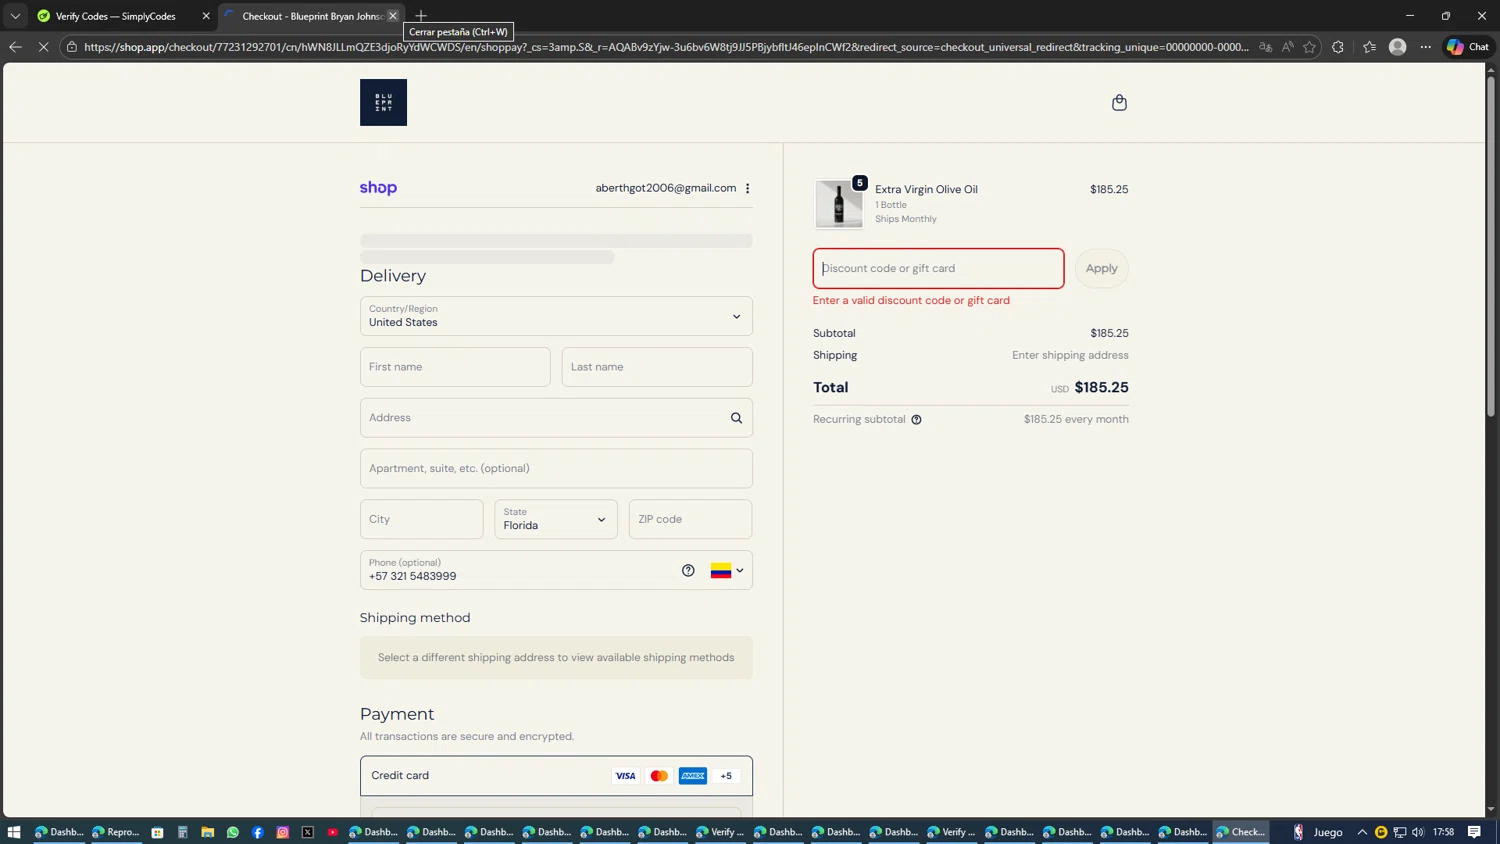Open File Explorer from taskbar

point(208,832)
